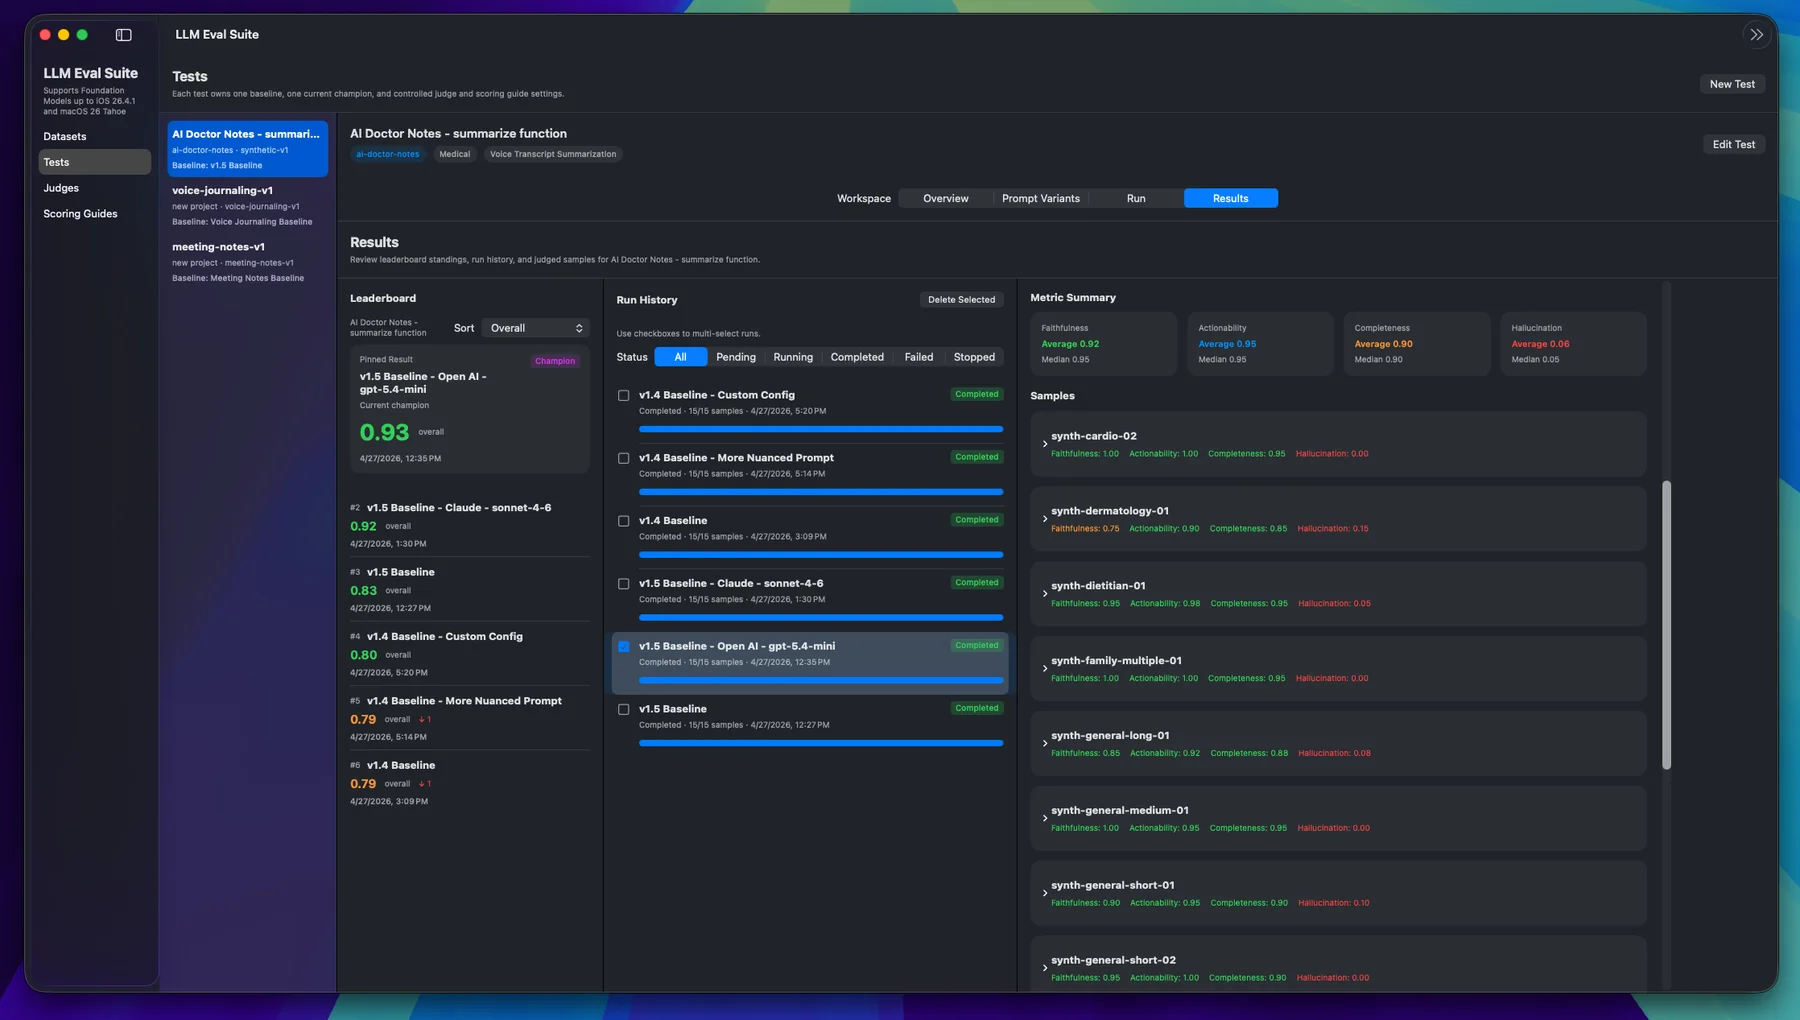Click progress bar of v1.5 Baseline - Claude run

pos(821,618)
